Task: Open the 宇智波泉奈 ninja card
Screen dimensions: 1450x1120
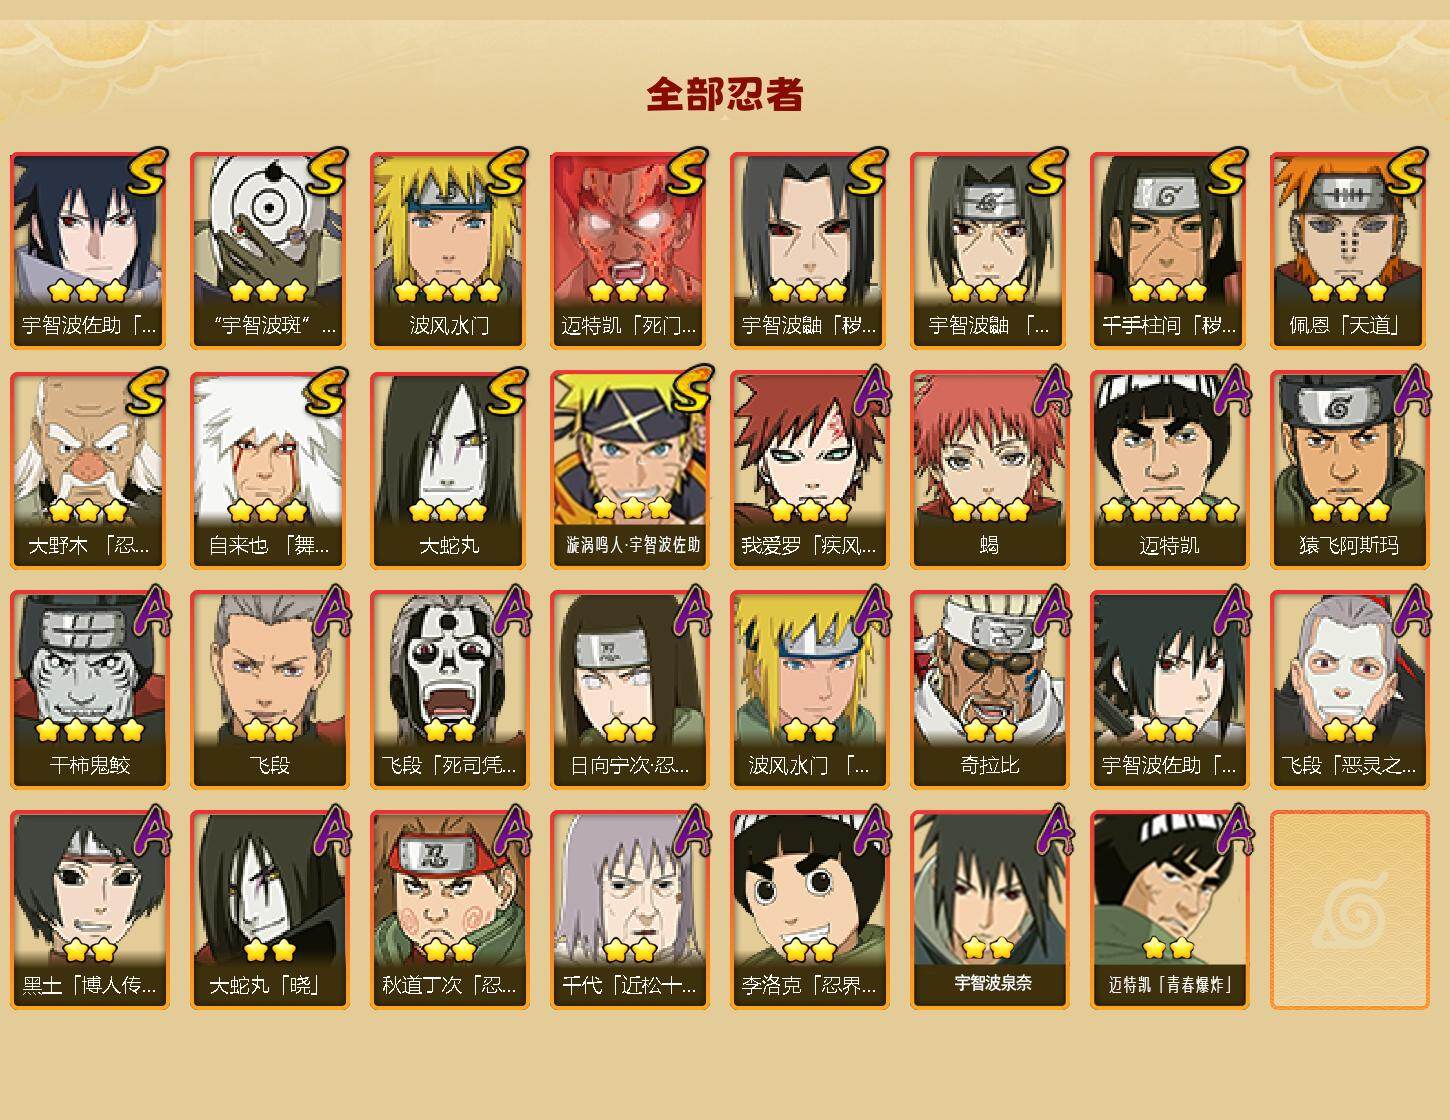Action: (x=989, y=910)
